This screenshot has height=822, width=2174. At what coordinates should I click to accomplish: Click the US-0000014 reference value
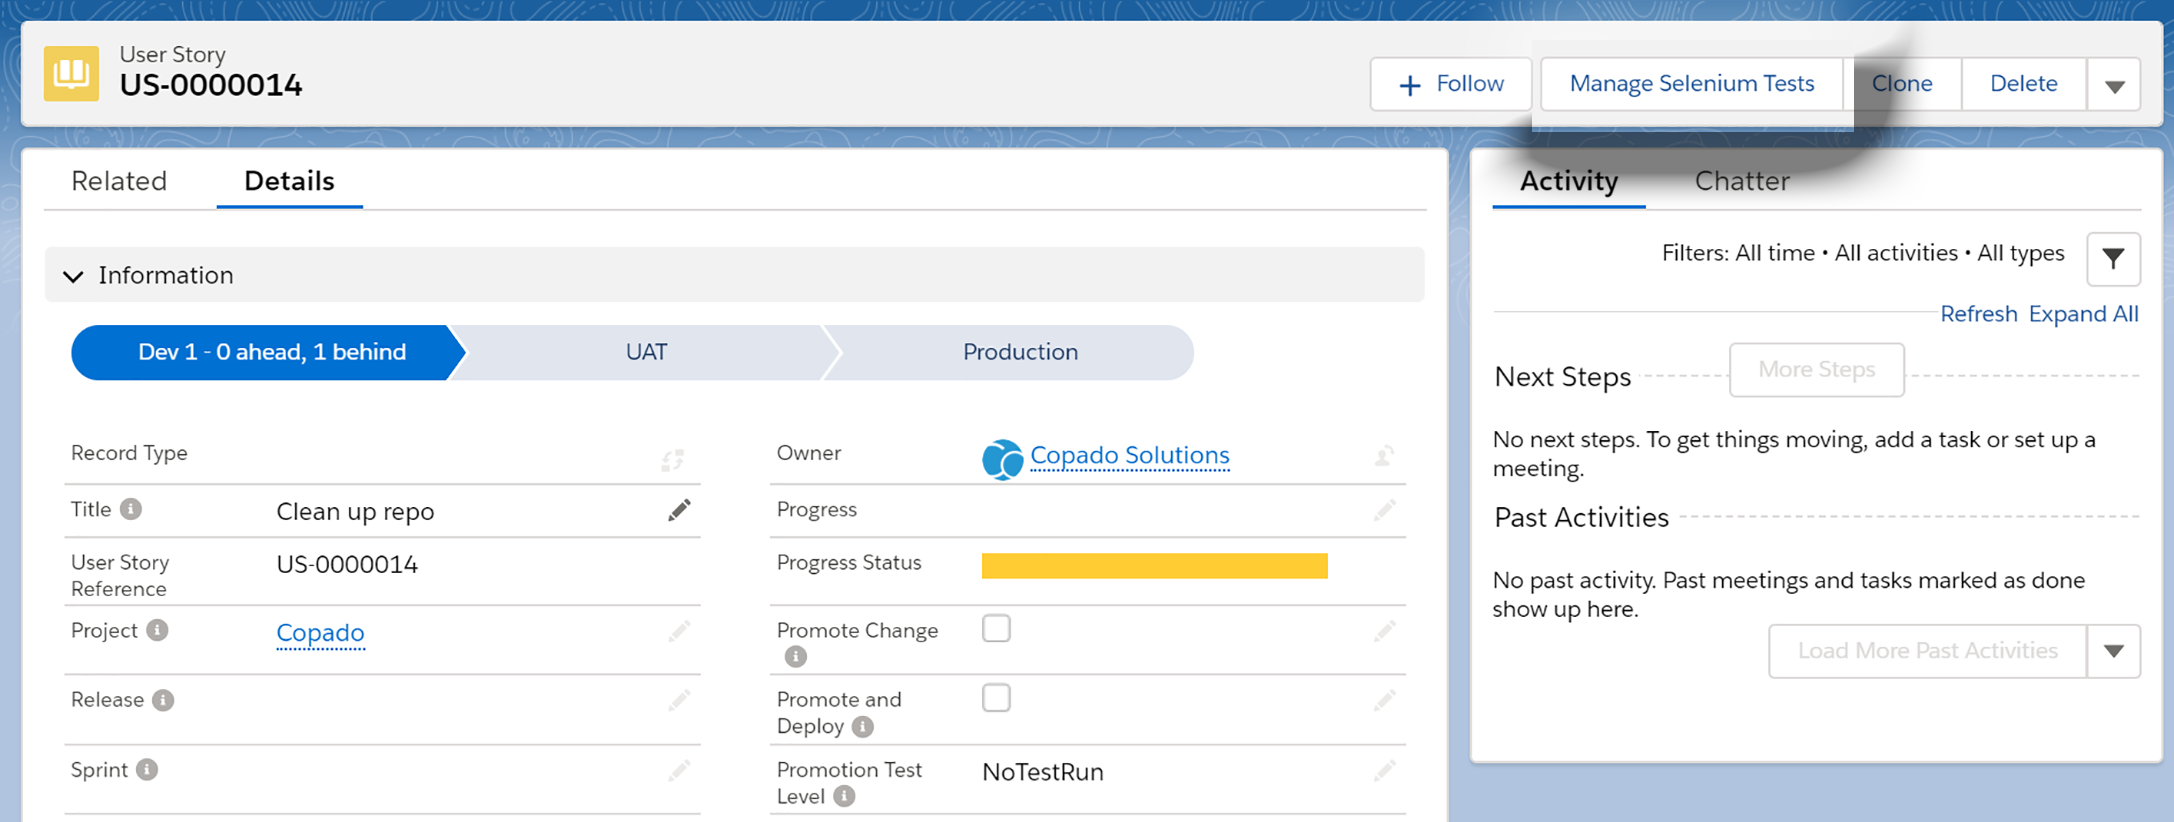click(347, 565)
